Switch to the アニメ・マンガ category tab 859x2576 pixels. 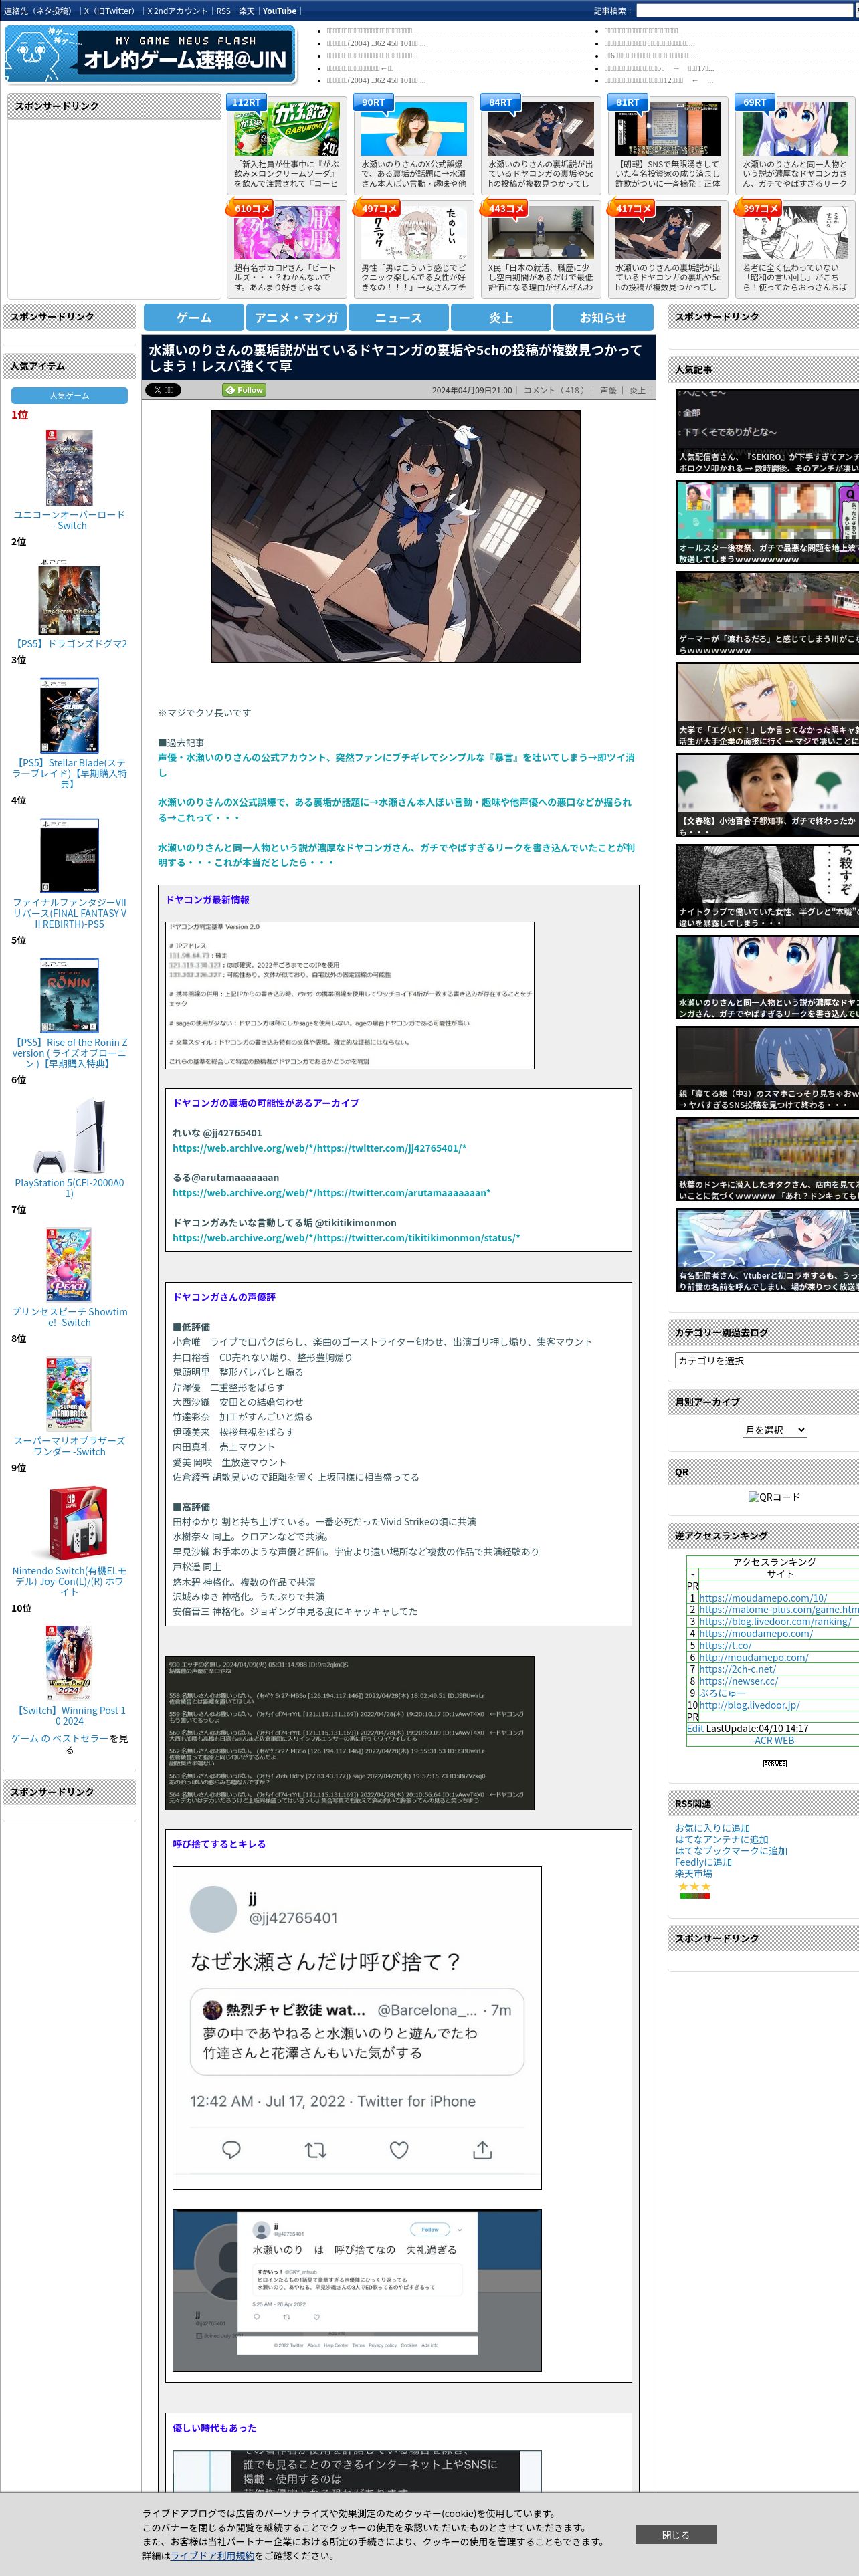[x=296, y=317]
